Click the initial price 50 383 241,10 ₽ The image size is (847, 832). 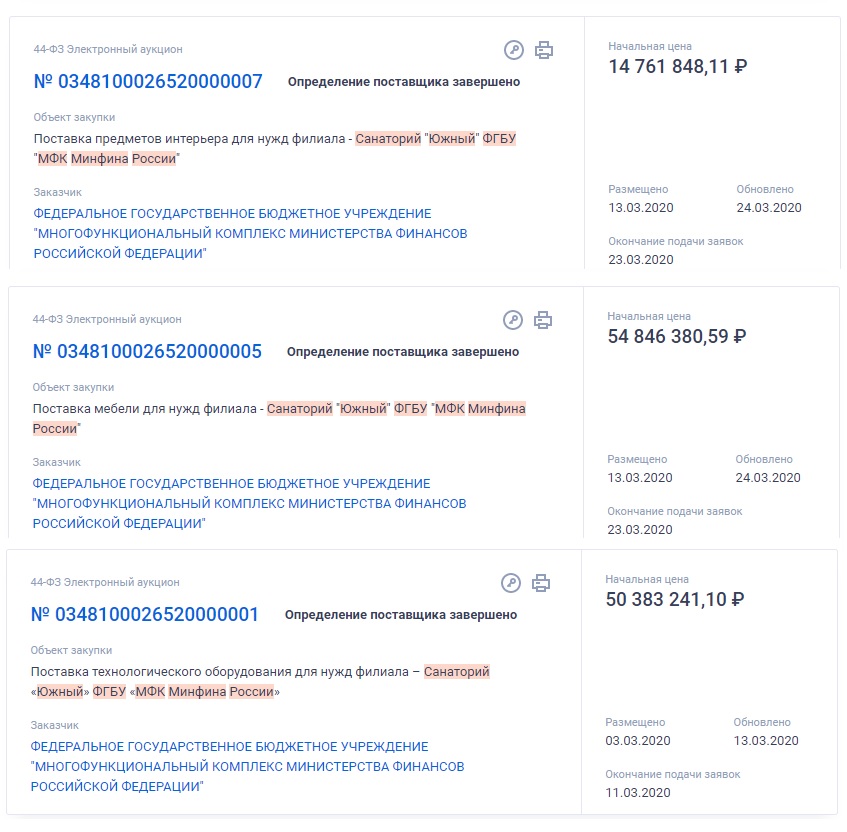click(675, 599)
